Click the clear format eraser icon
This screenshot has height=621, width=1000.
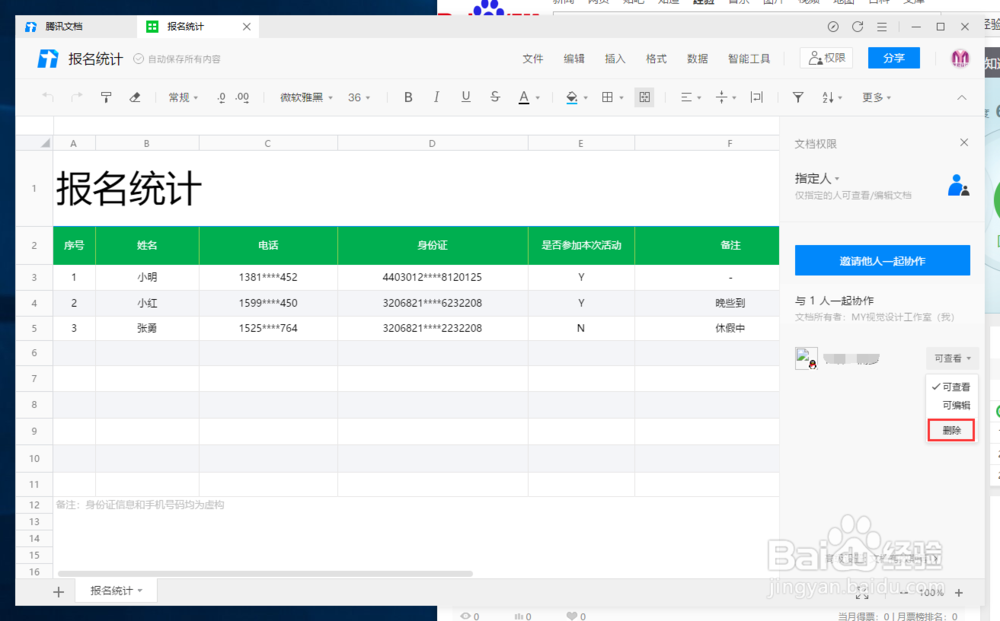pos(135,97)
